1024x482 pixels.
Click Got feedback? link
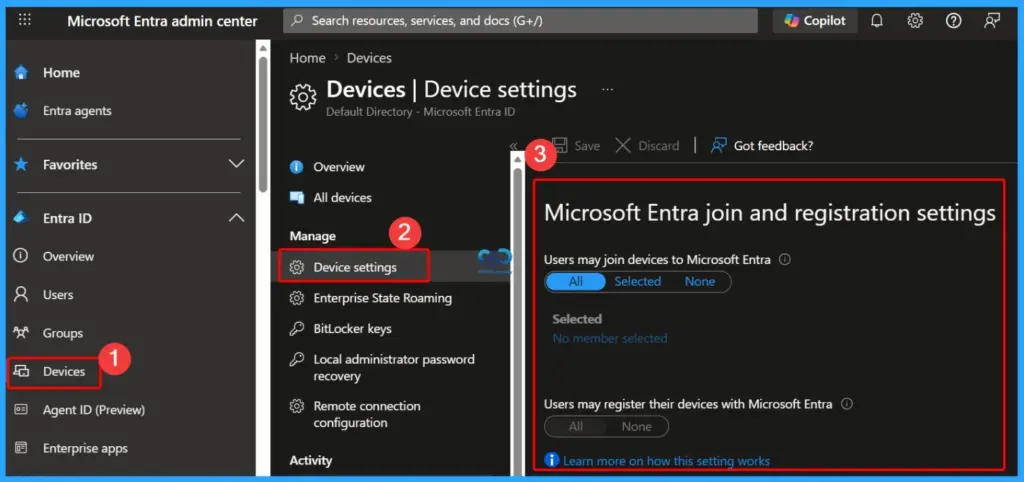point(762,146)
